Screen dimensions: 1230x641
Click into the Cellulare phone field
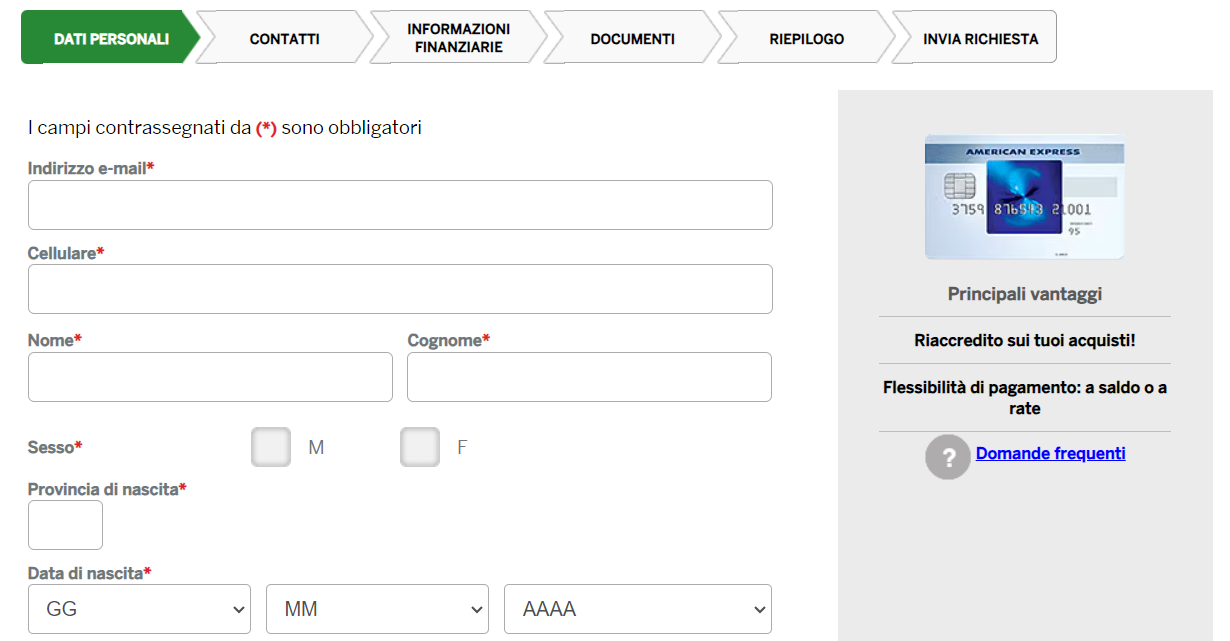(400, 289)
